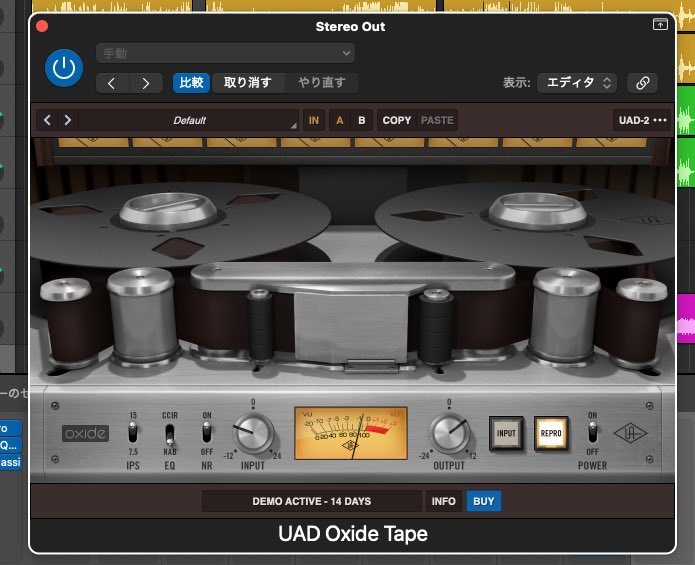
Task: Click the COPY button
Action: 397,120
